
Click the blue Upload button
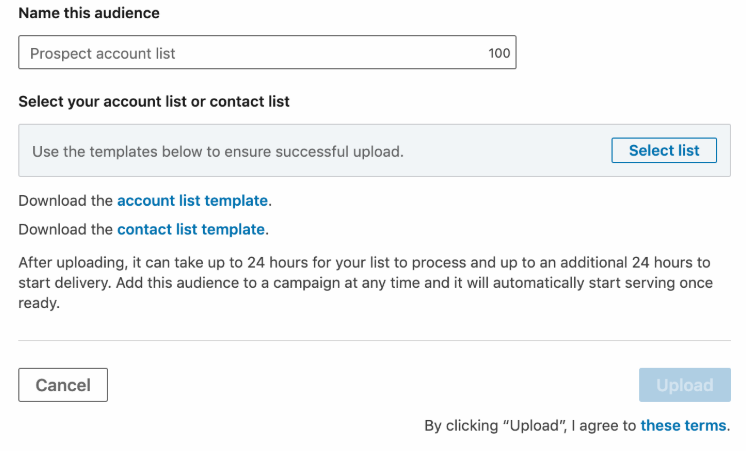pos(684,385)
